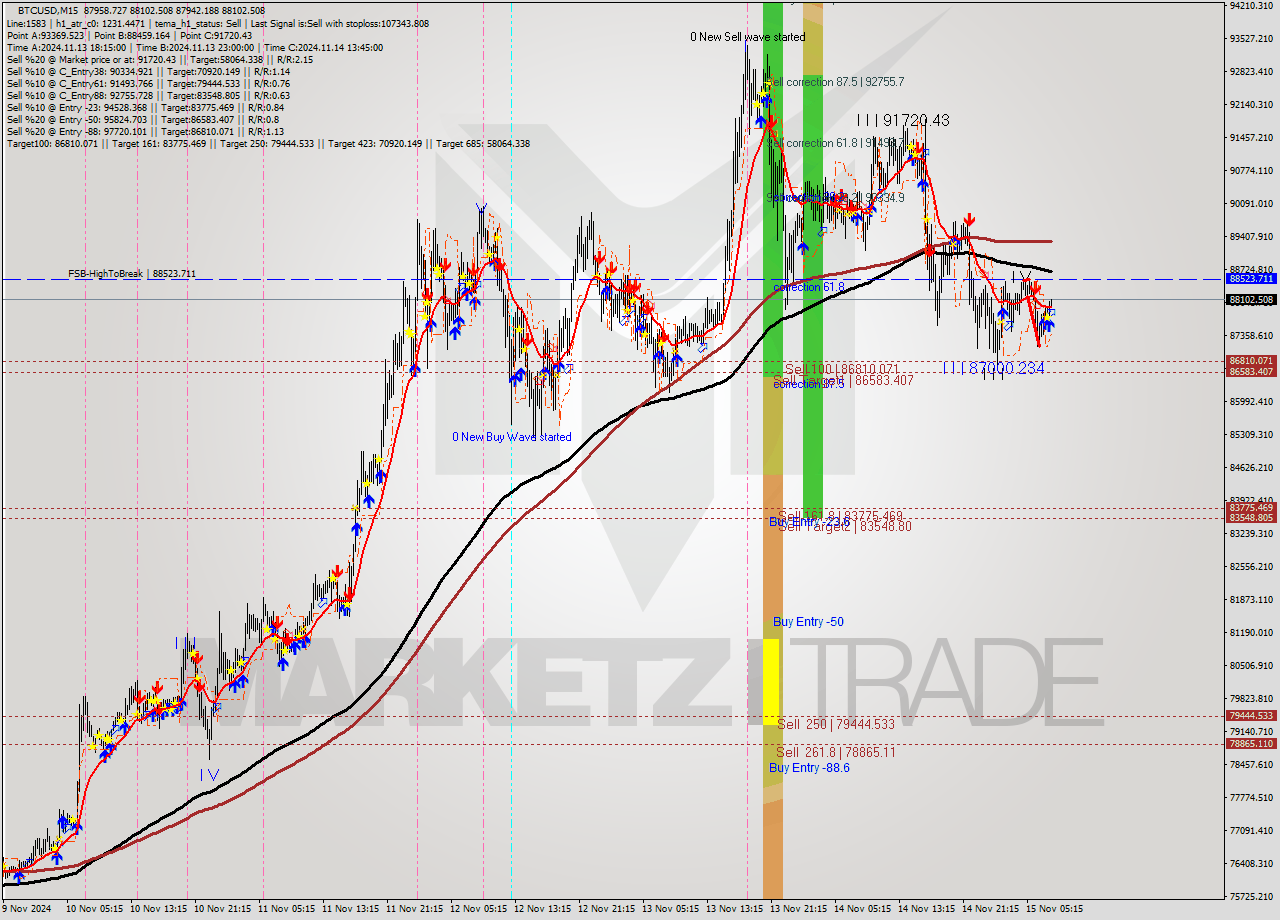
Task: Select the '13 Nov 13:15' time axis label
Action: coord(737,909)
